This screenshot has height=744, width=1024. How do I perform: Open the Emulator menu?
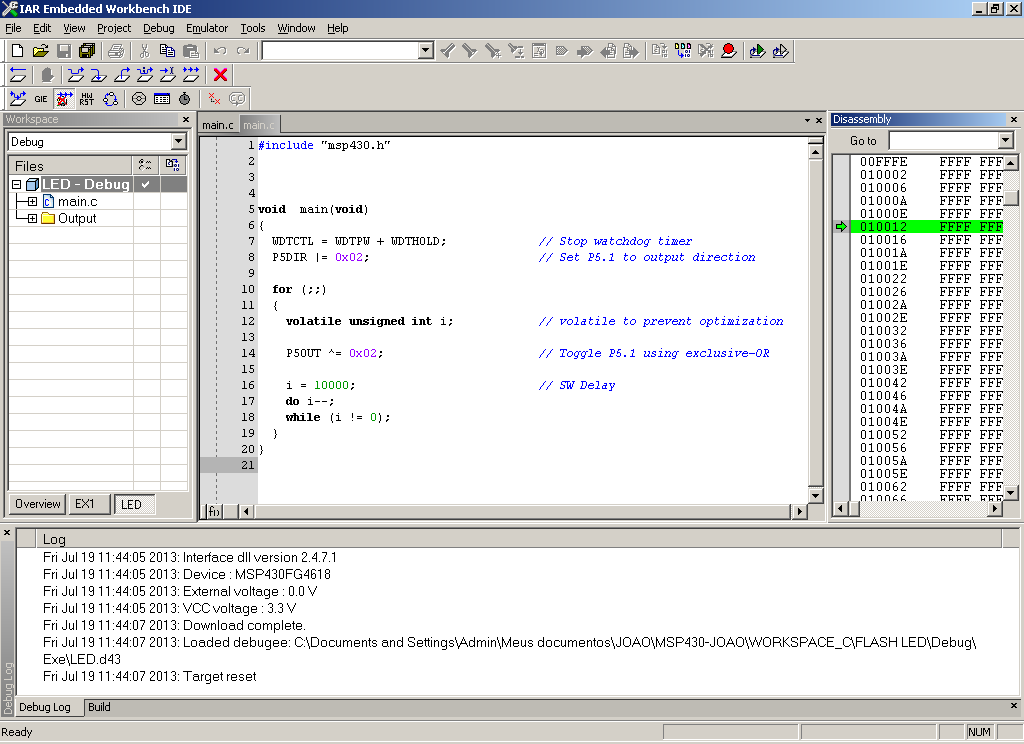pyautogui.click(x=207, y=28)
